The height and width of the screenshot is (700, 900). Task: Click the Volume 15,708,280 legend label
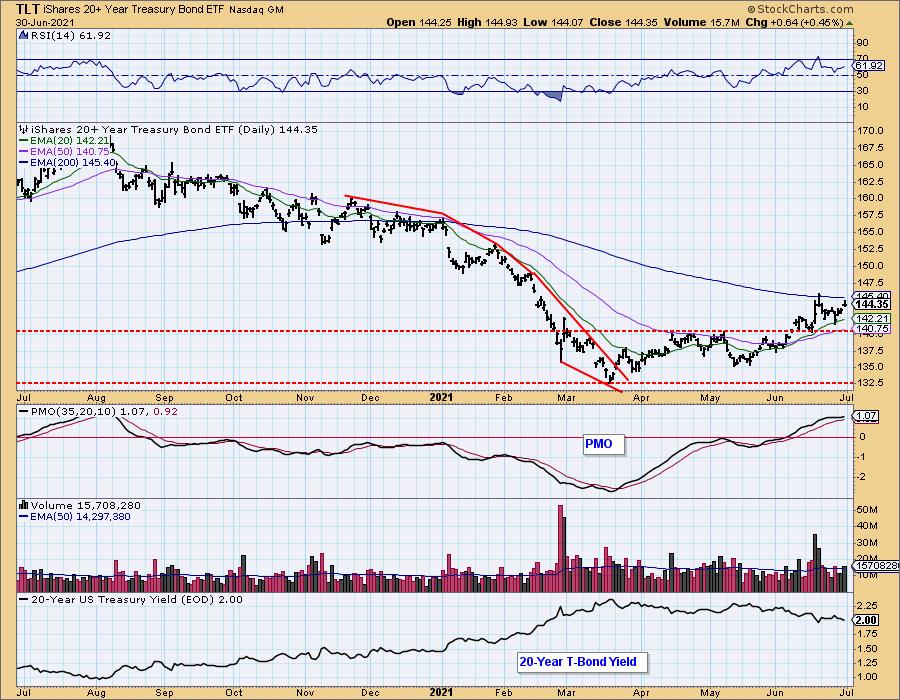(x=86, y=505)
